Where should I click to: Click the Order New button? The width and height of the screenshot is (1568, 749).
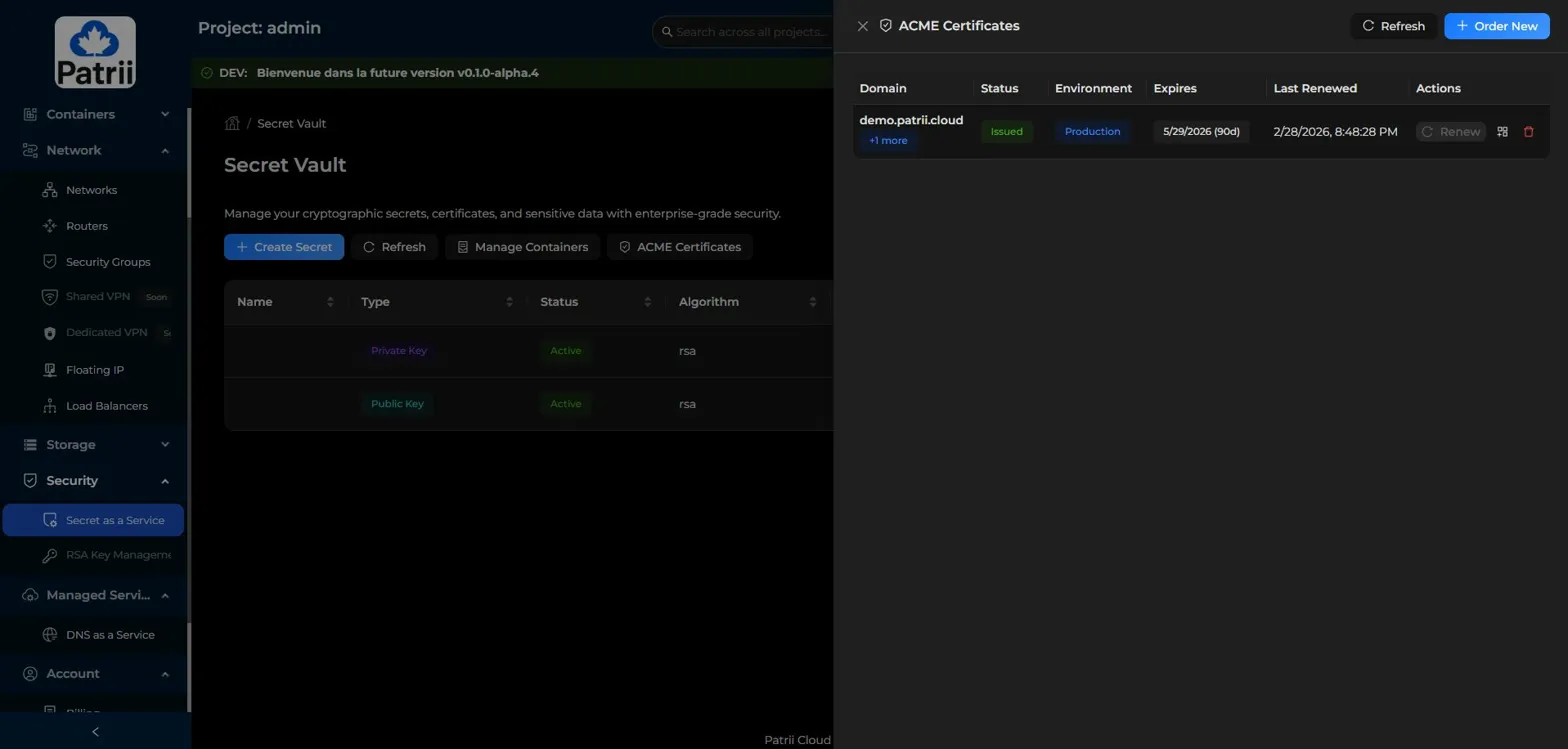tap(1496, 26)
